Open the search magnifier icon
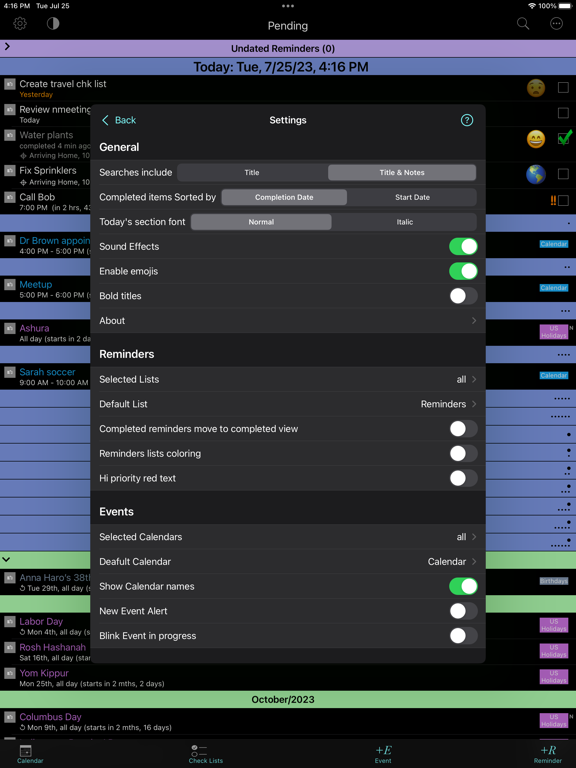 pos(523,24)
